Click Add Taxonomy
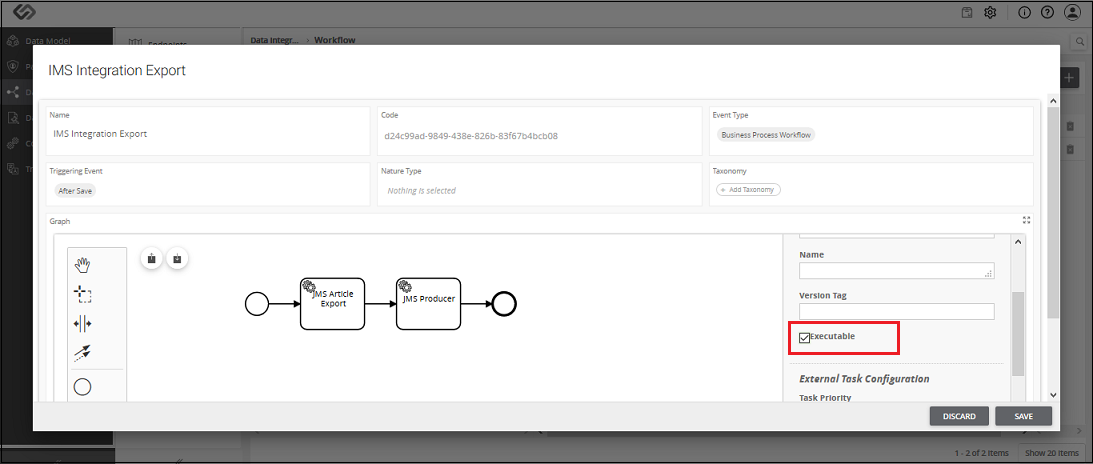 pos(748,190)
